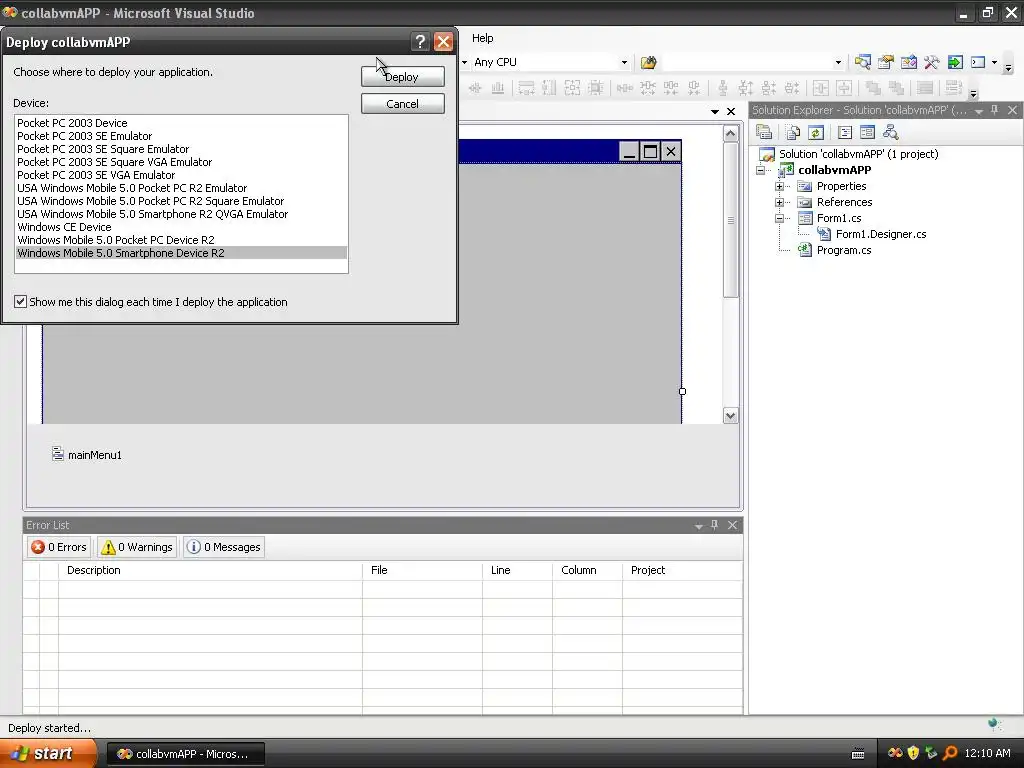The height and width of the screenshot is (768, 1024).
Task: Click Center Horizontally layout icon
Action: coord(820,88)
